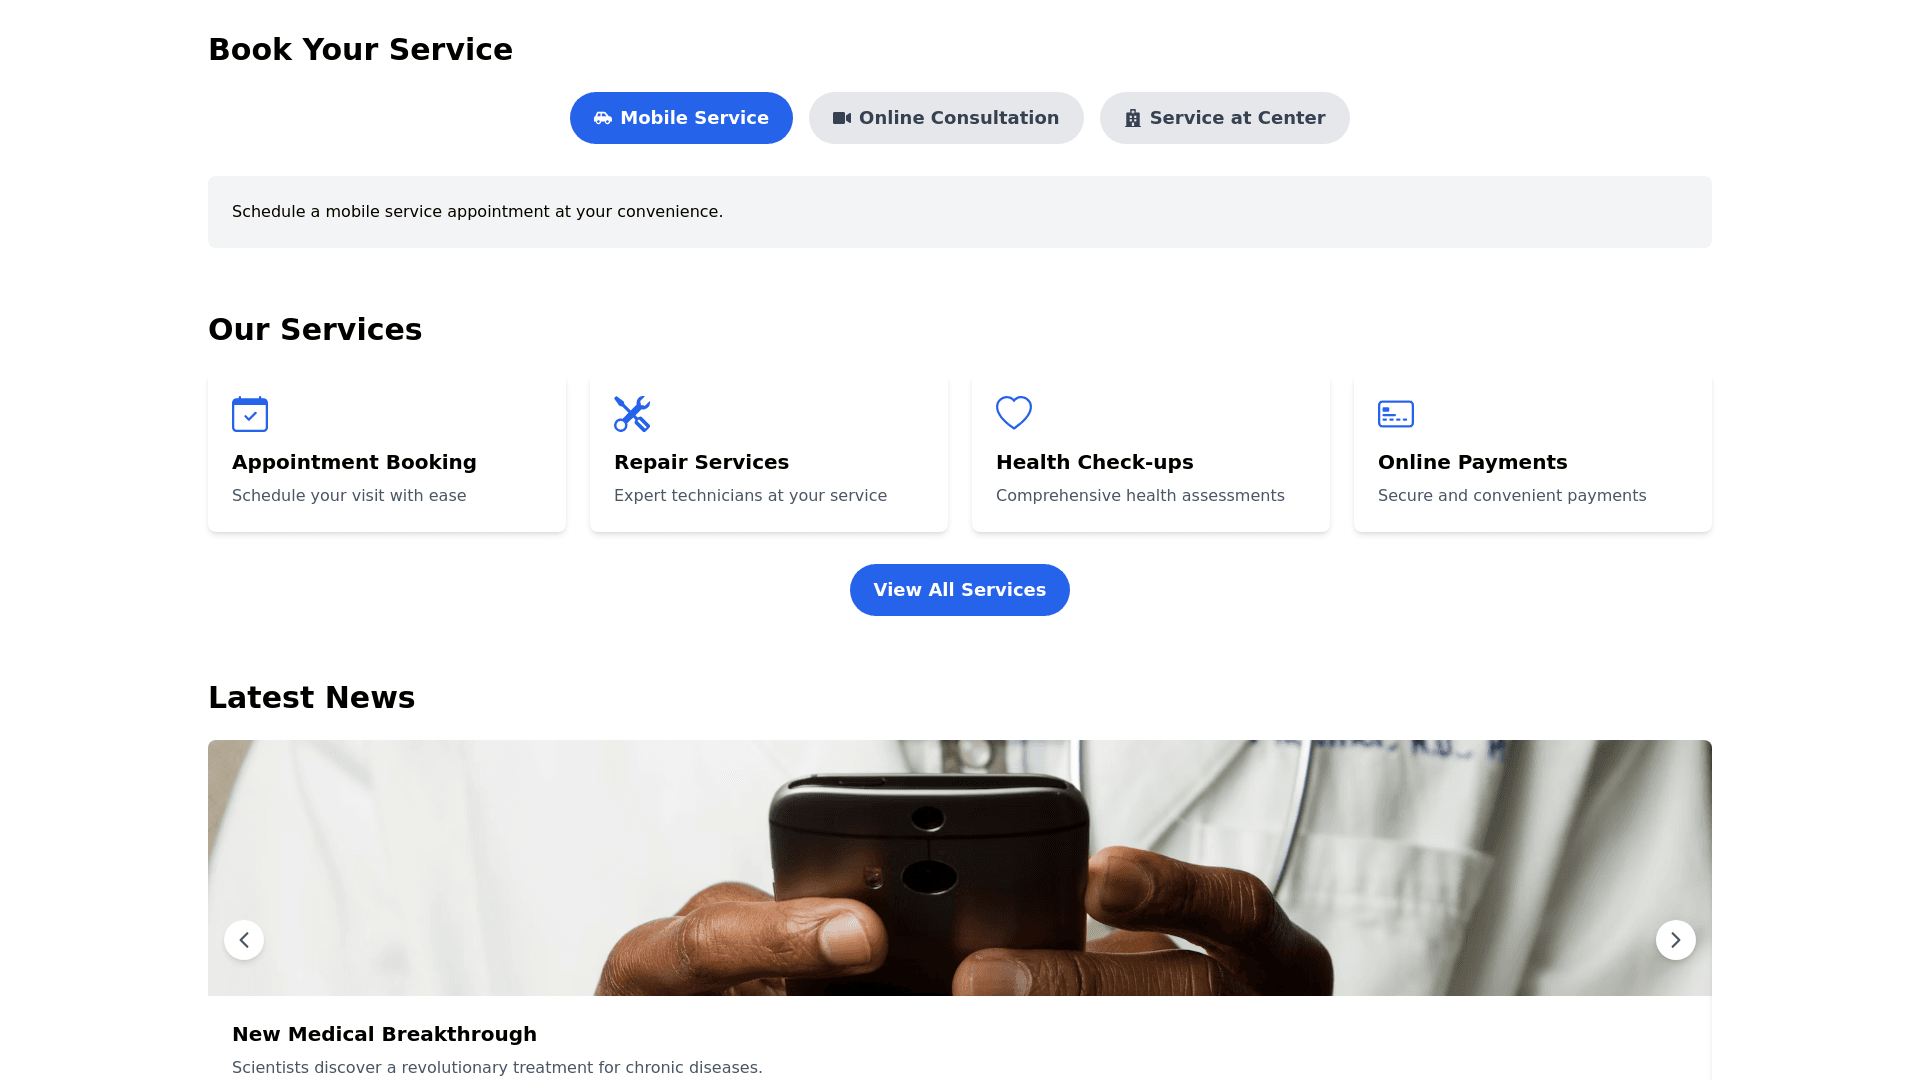Click the mobile service appointment description box
Screen dimensions: 1920x1080
point(960,212)
